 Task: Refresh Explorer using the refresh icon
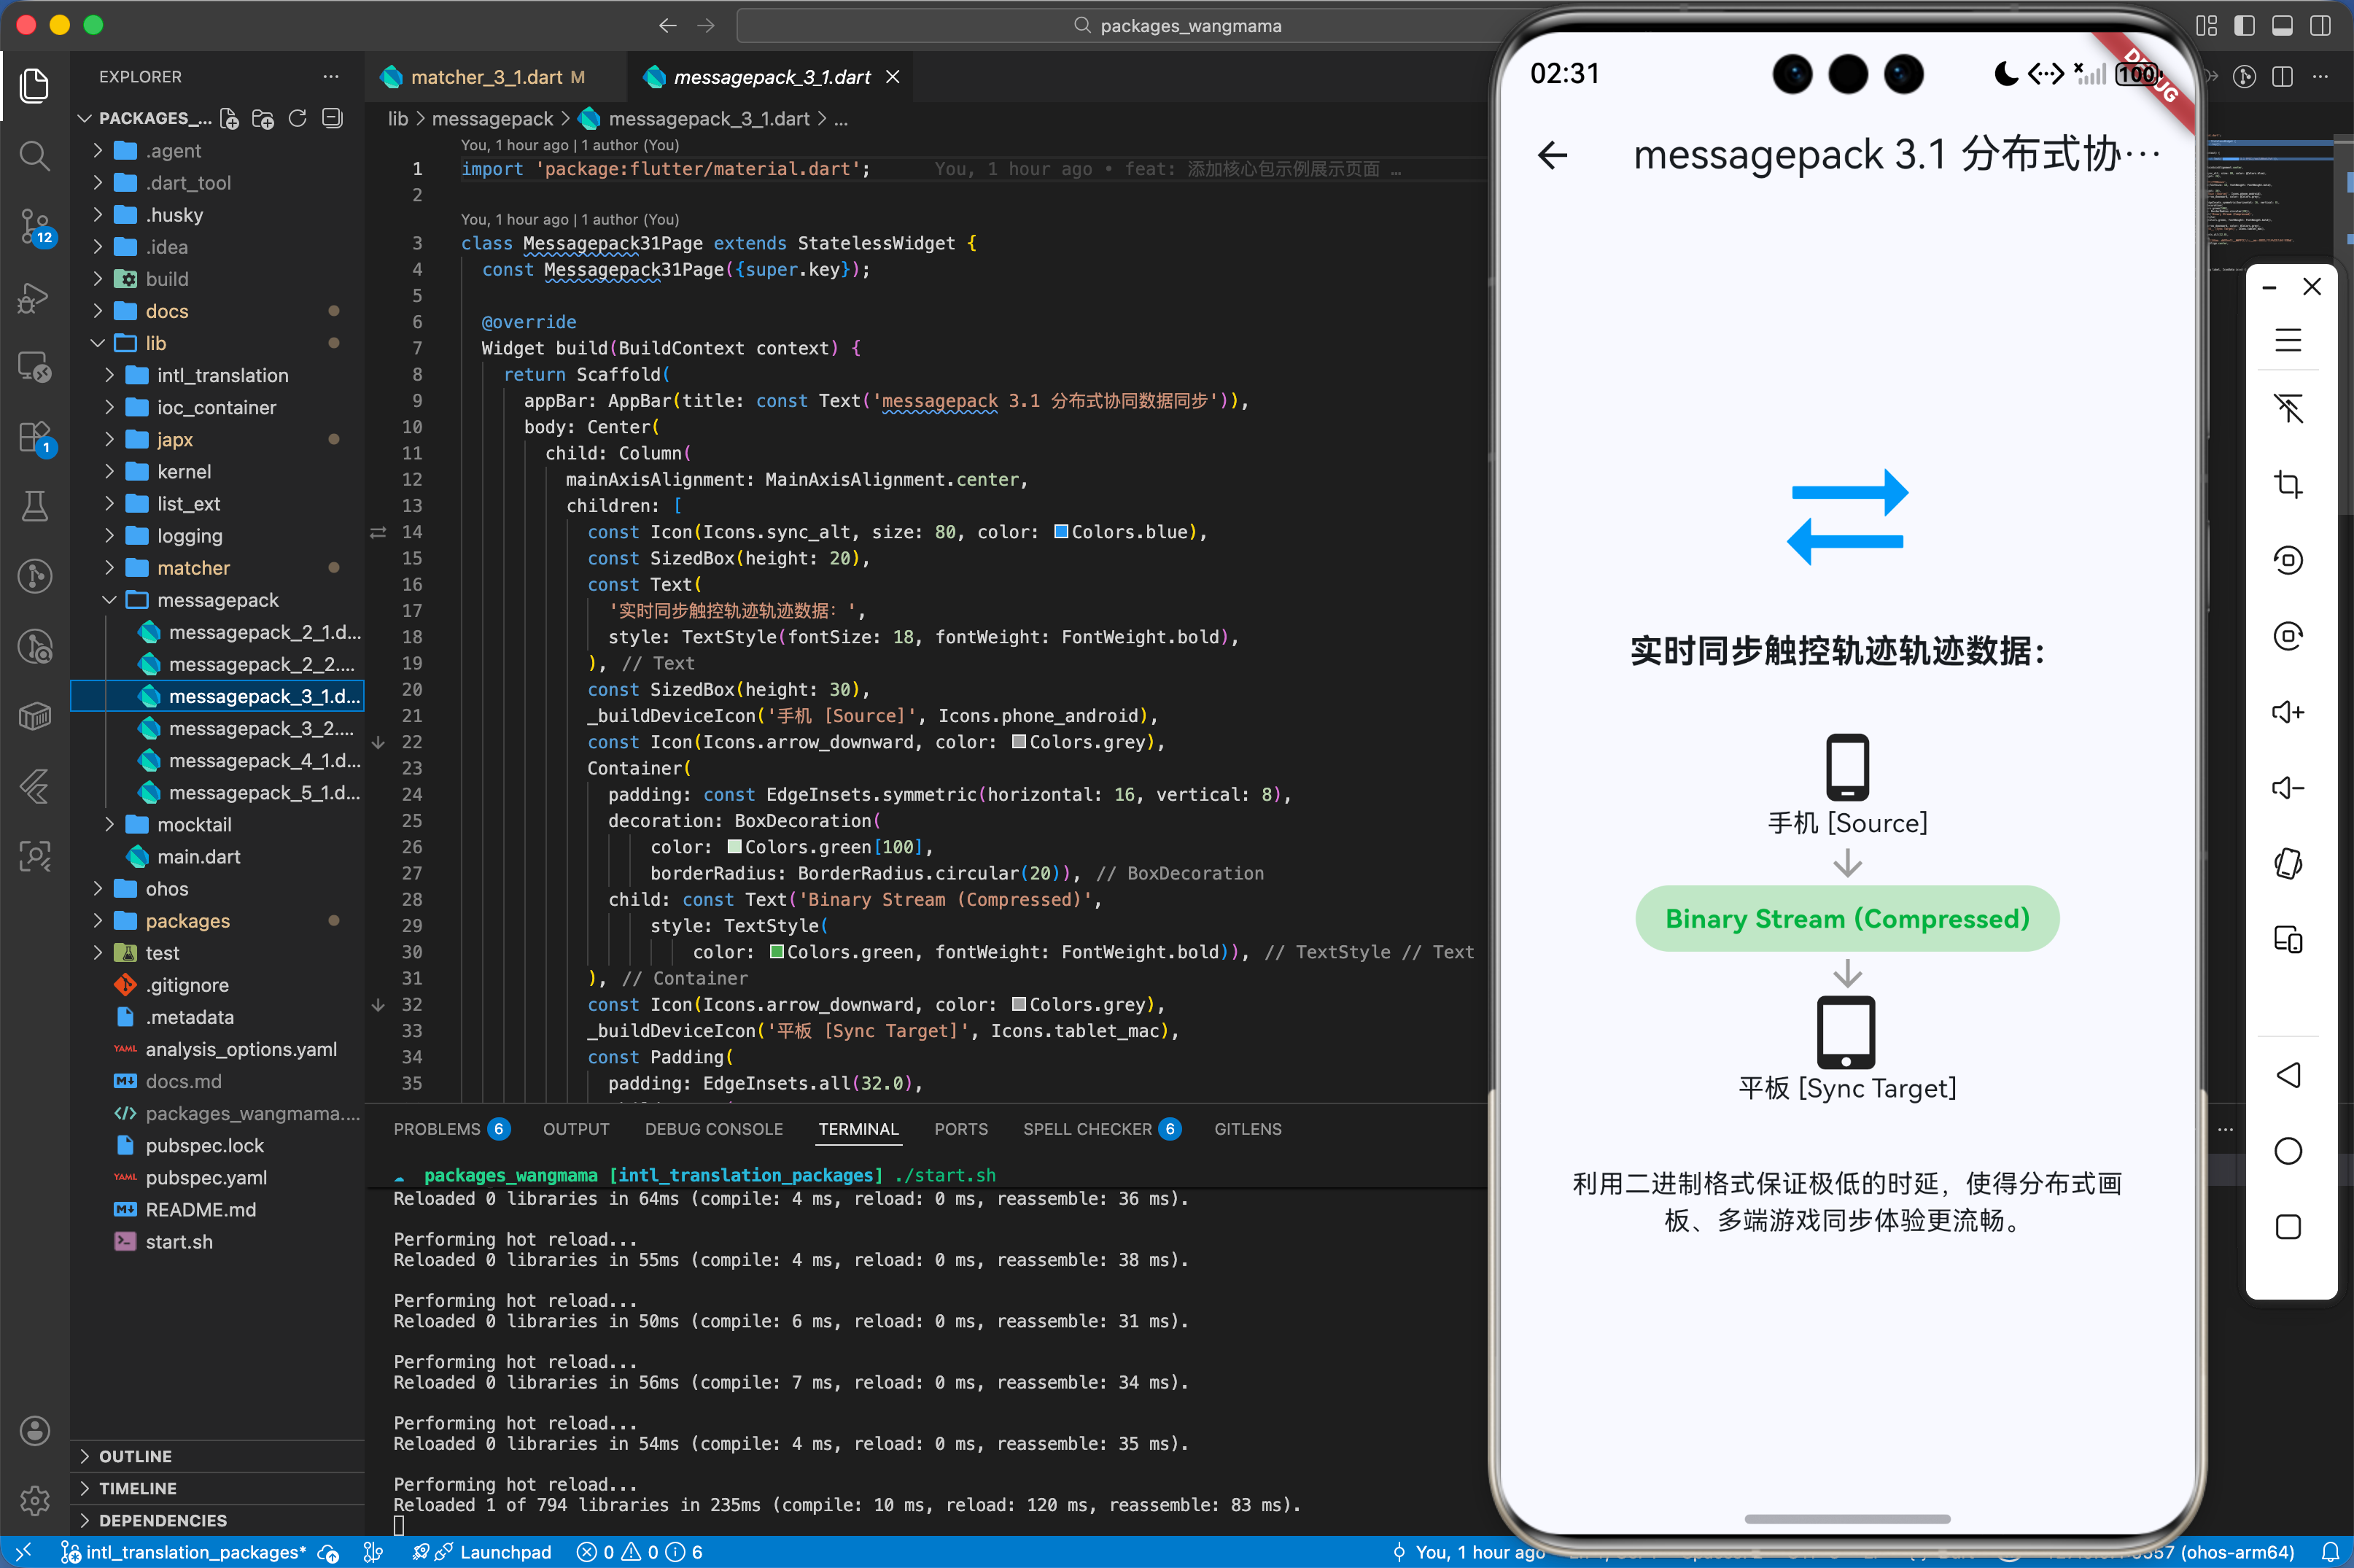[297, 119]
